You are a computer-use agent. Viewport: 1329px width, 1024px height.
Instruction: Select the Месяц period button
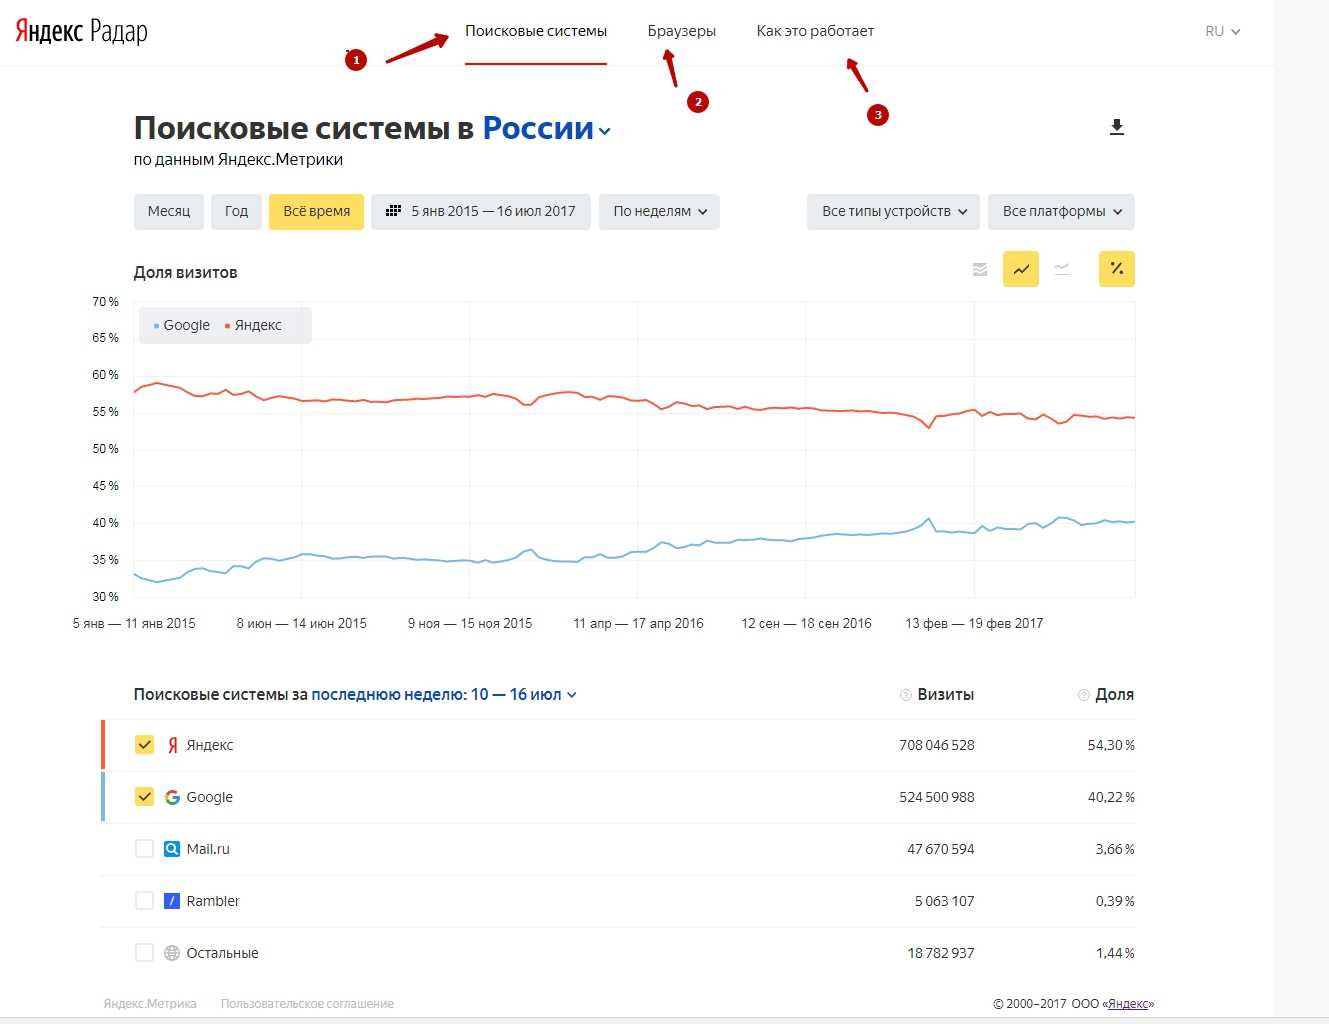pos(169,212)
